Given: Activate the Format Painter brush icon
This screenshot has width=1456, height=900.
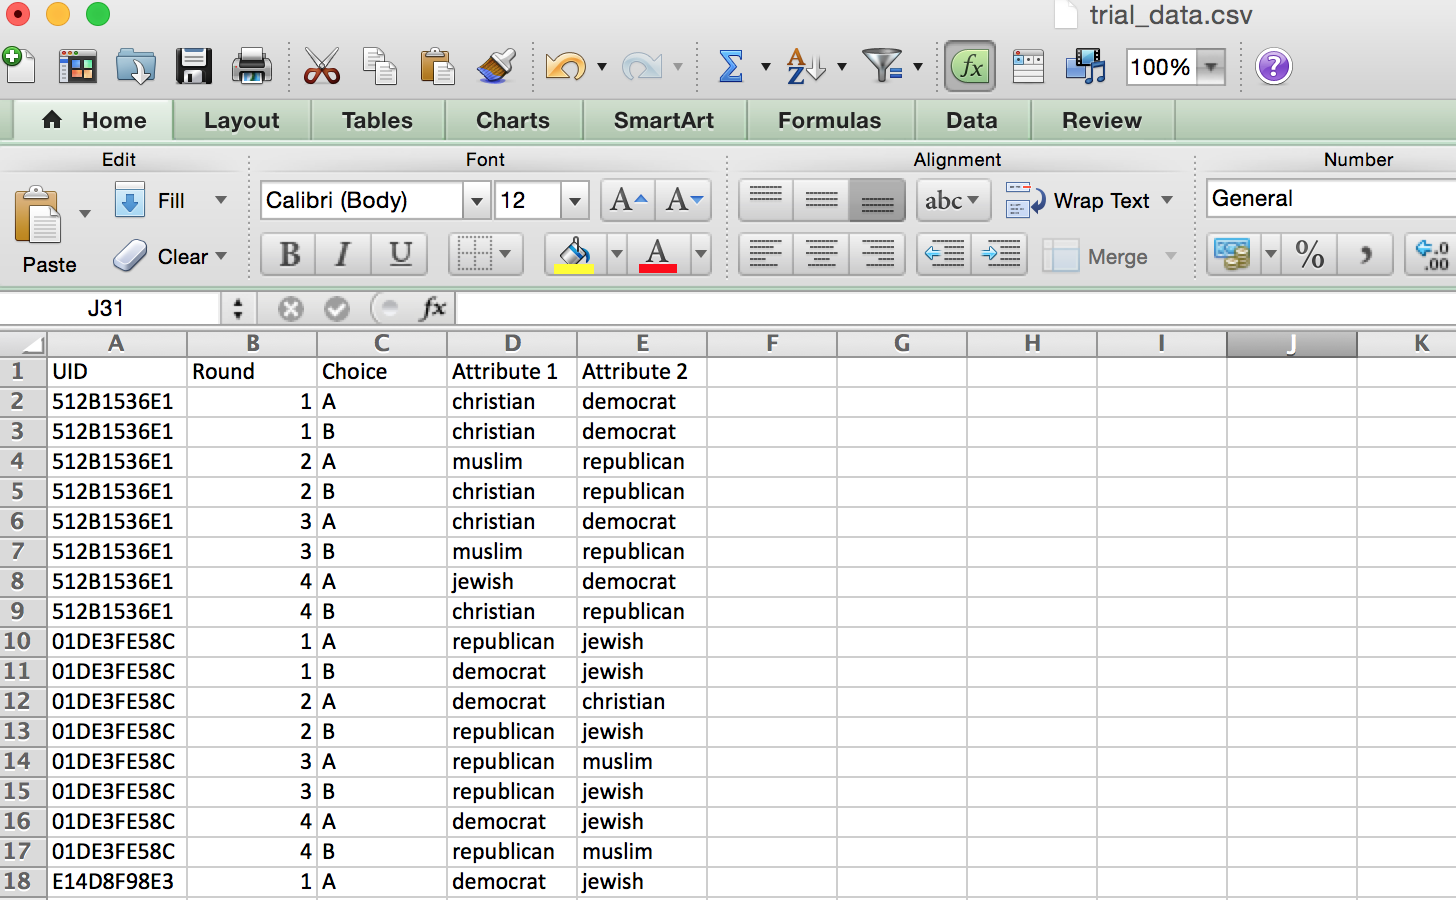Looking at the screenshot, I should coord(495,67).
